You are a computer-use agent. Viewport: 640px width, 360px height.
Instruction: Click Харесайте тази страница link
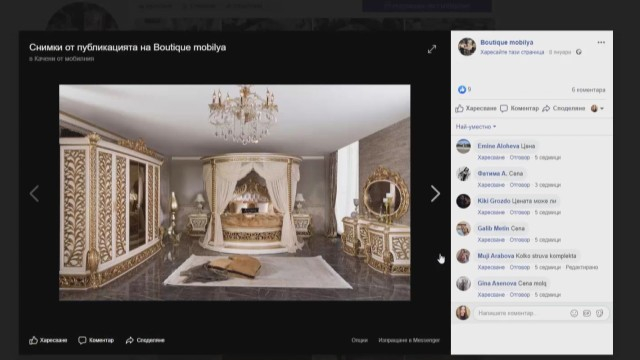(x=512, y=52)
